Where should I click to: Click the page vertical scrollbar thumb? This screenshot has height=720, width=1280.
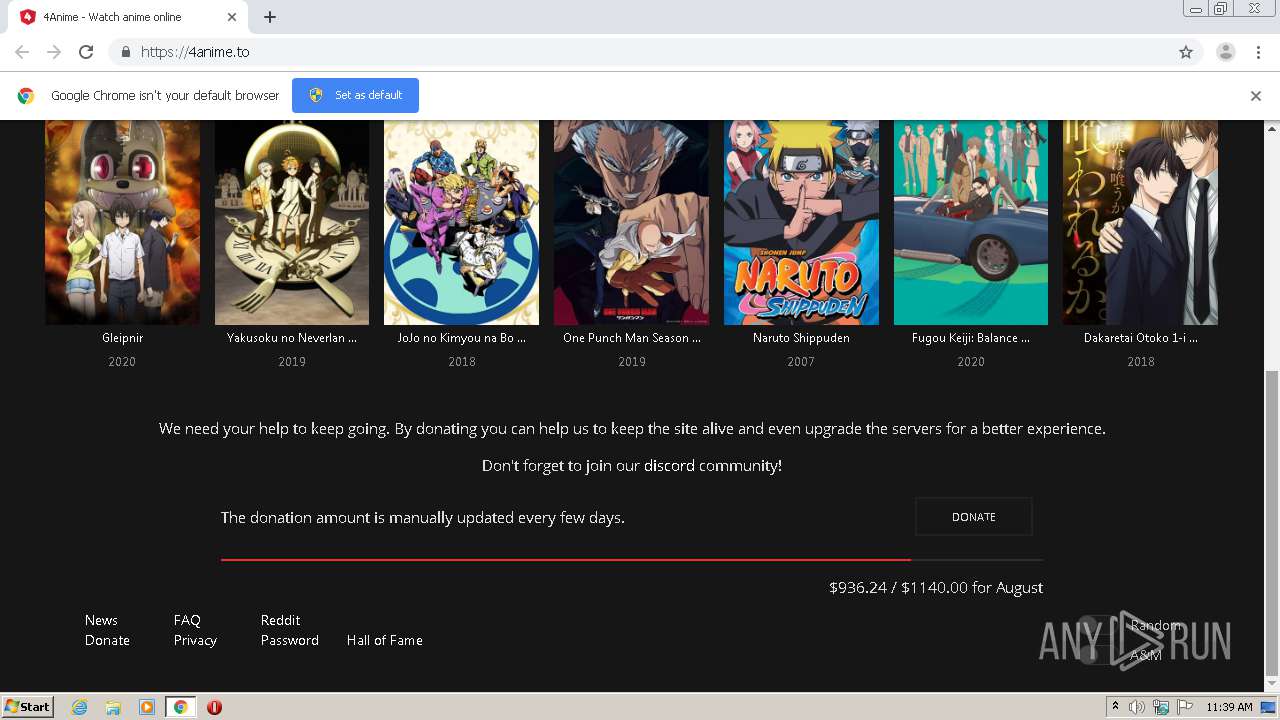click(x=1271, y=522)
